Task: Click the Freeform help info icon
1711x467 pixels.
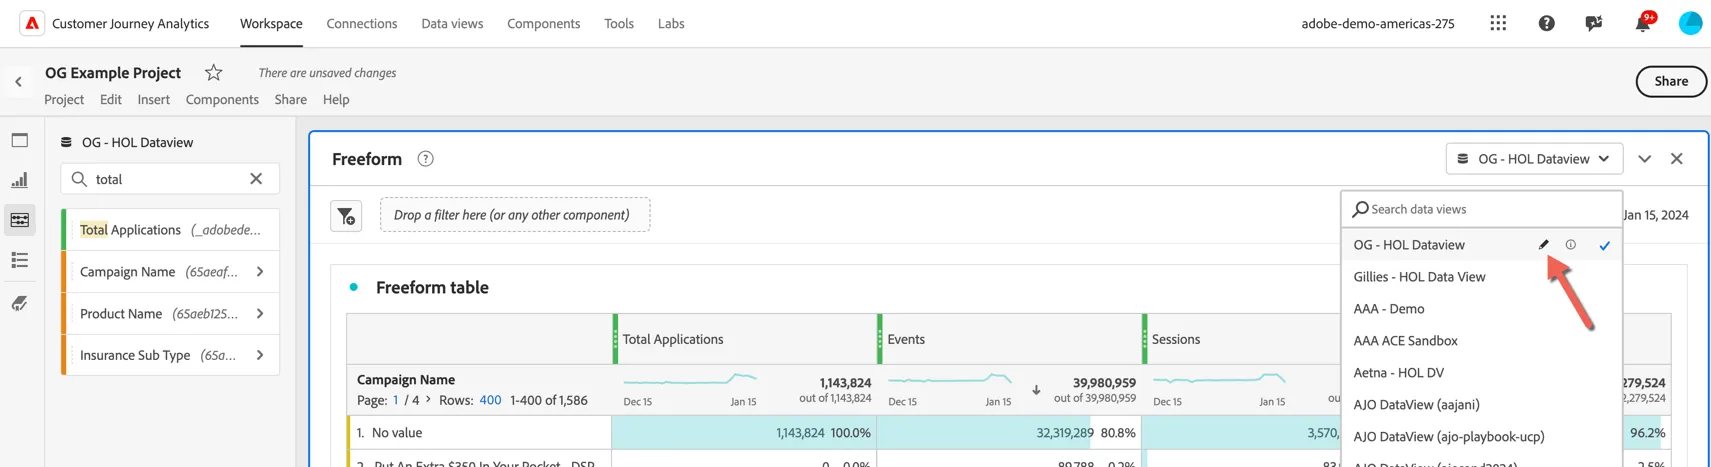Action: 425,159
